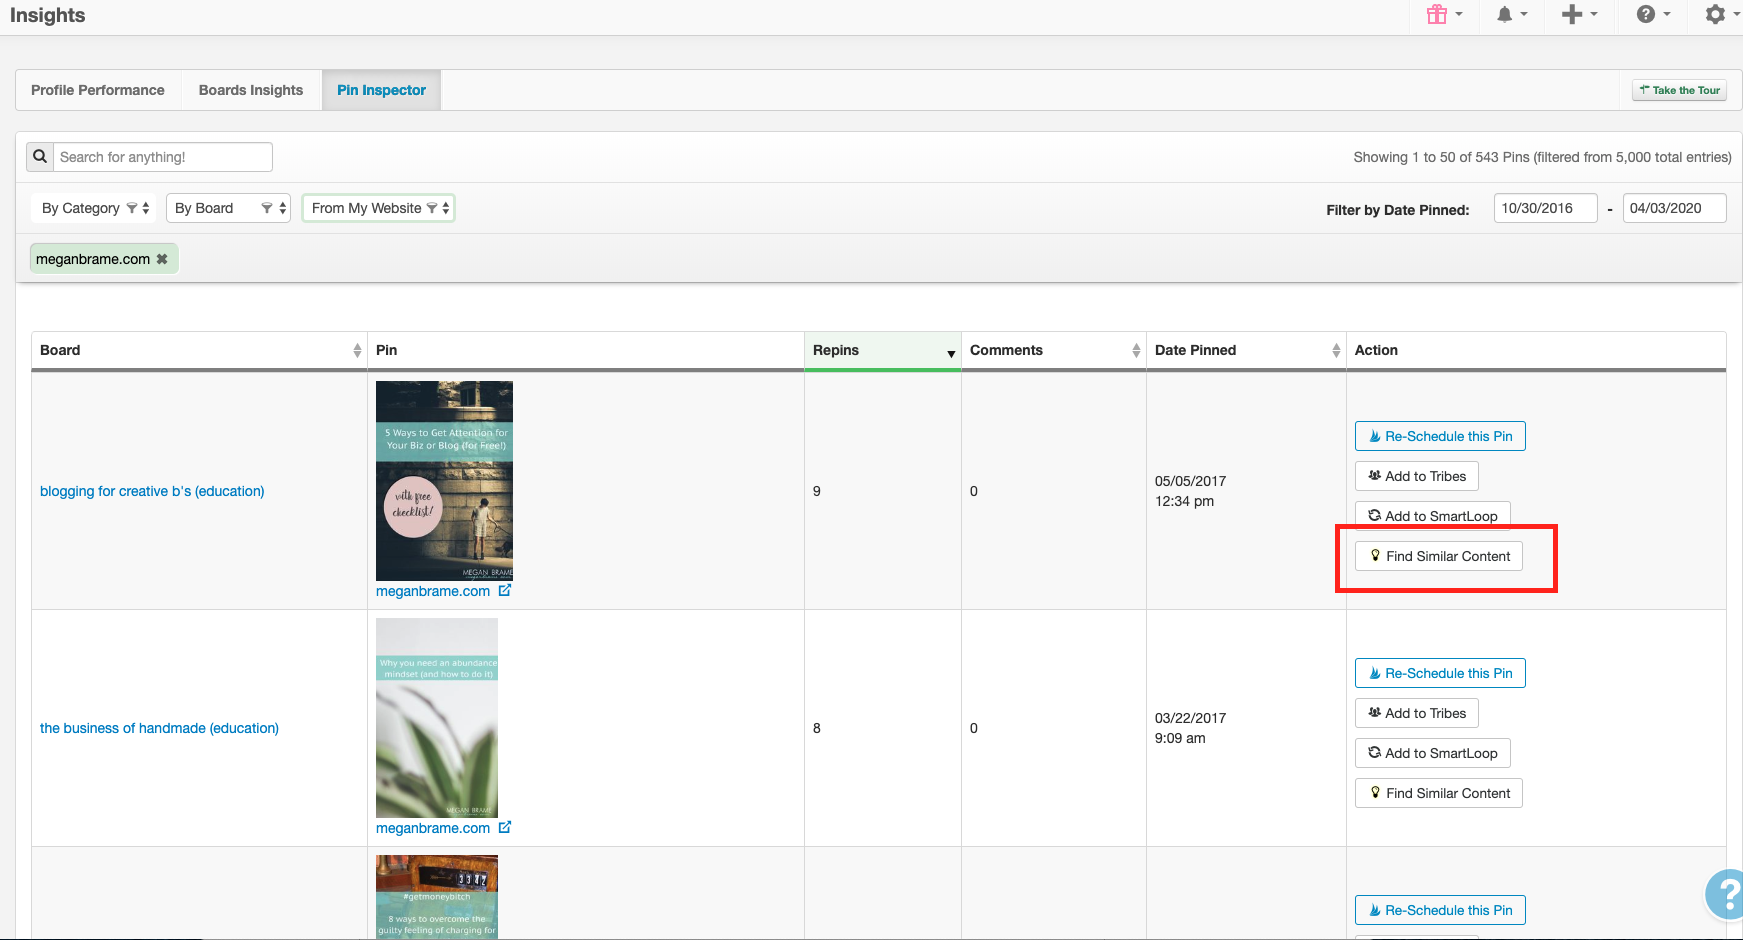Open the By Category filter dropdown
Image resolution: width=1743 pixels, height=940 pixels.
(94, 208)
